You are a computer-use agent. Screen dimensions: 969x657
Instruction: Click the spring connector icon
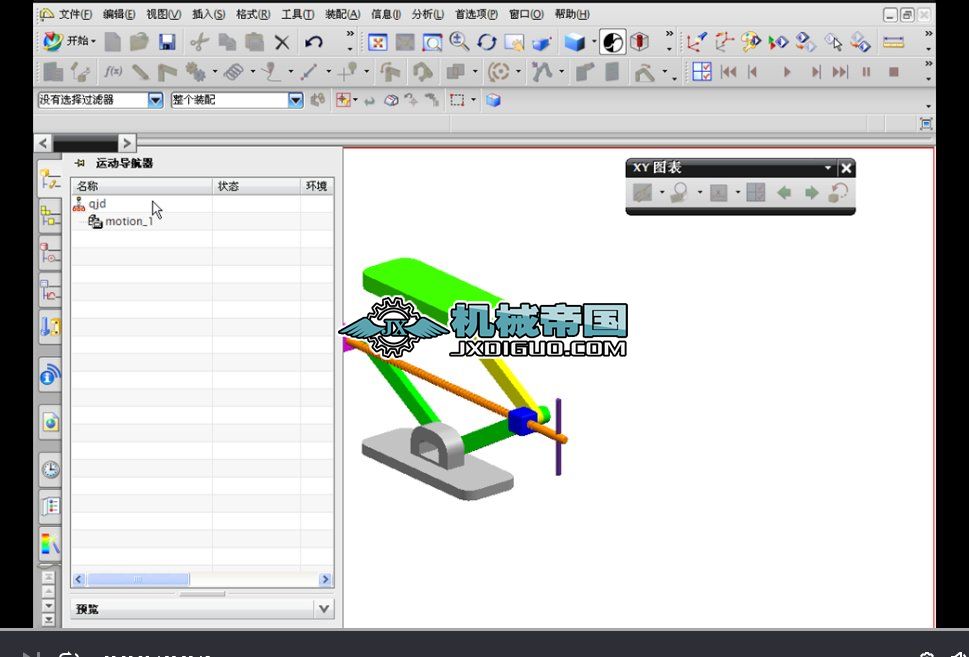click(234, 72)
